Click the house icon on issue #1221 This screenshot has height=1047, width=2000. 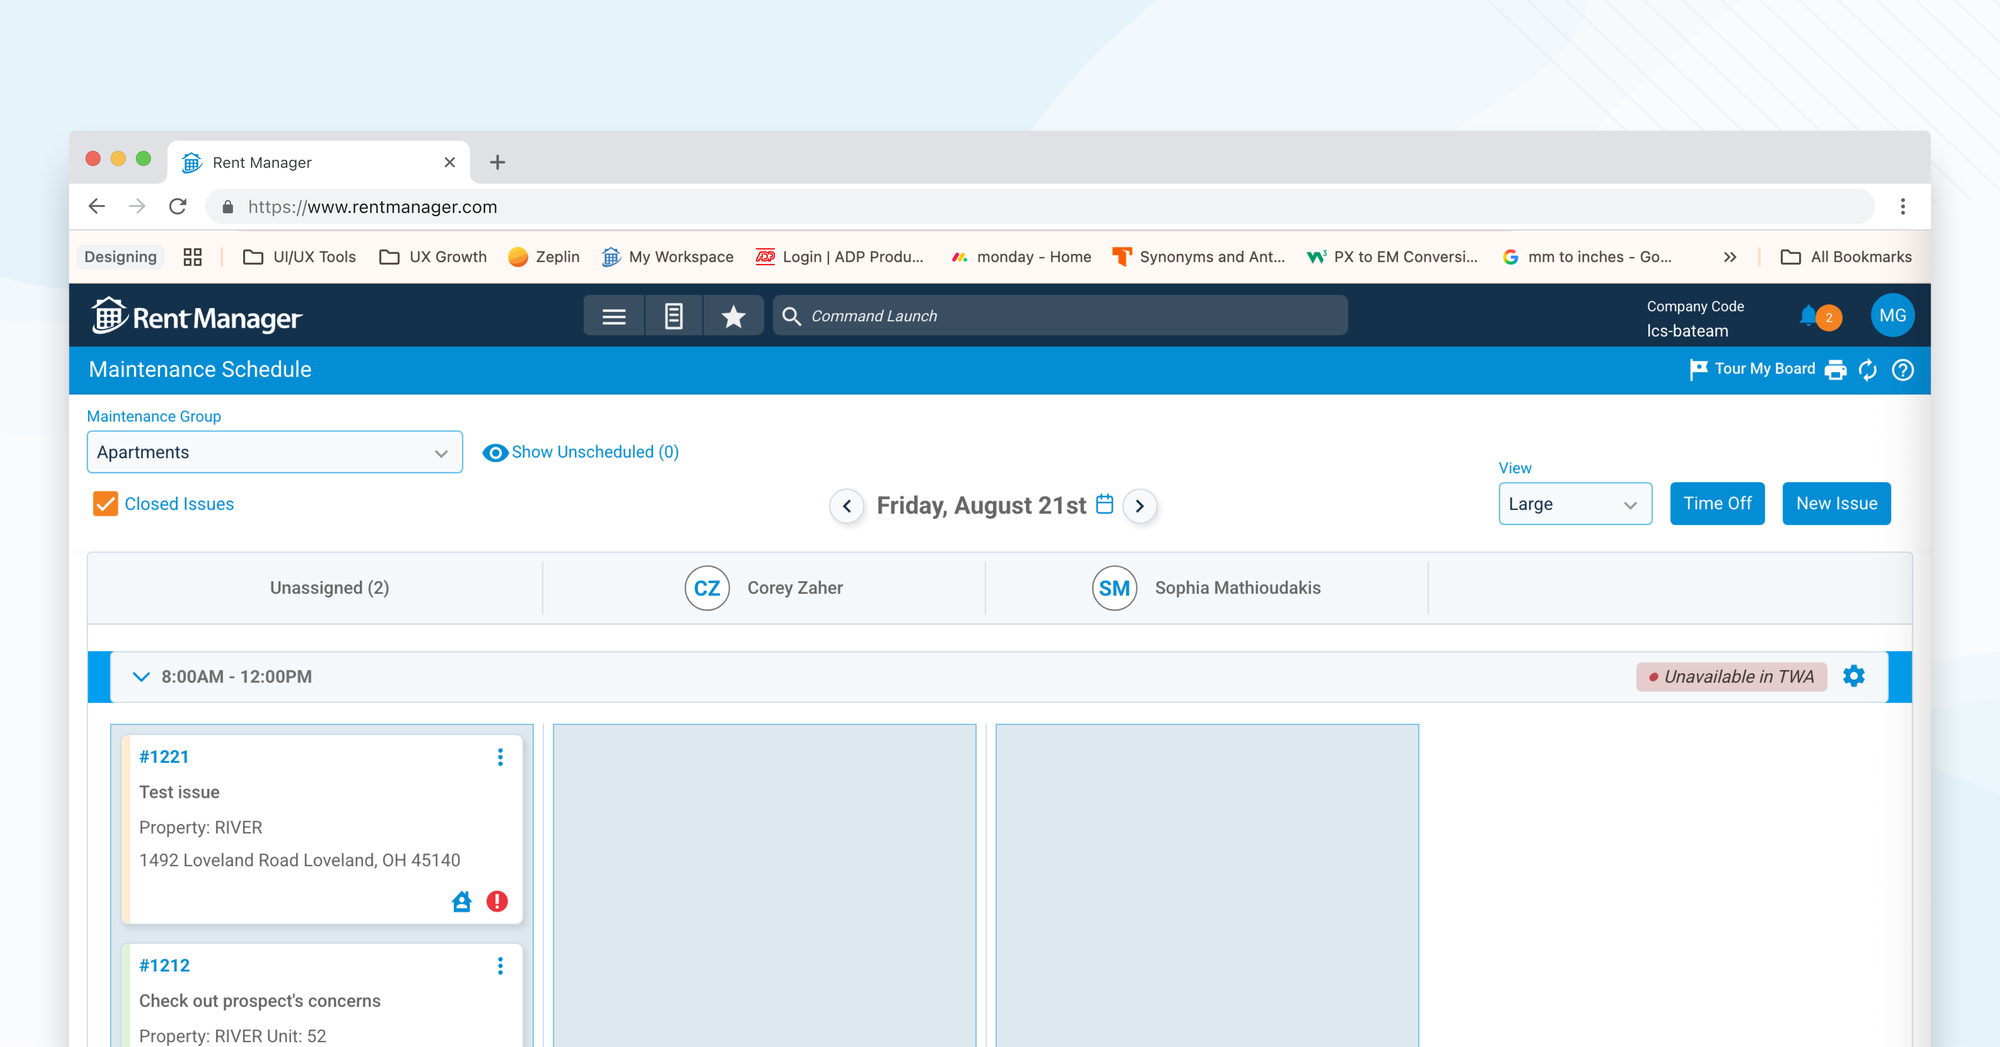(x=461, y=902)
